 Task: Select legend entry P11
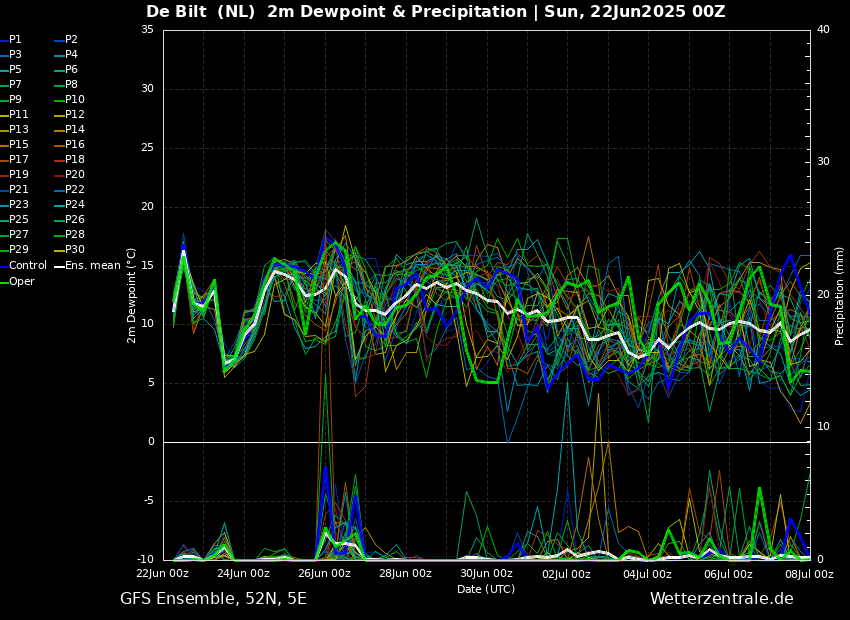point(14,114)
